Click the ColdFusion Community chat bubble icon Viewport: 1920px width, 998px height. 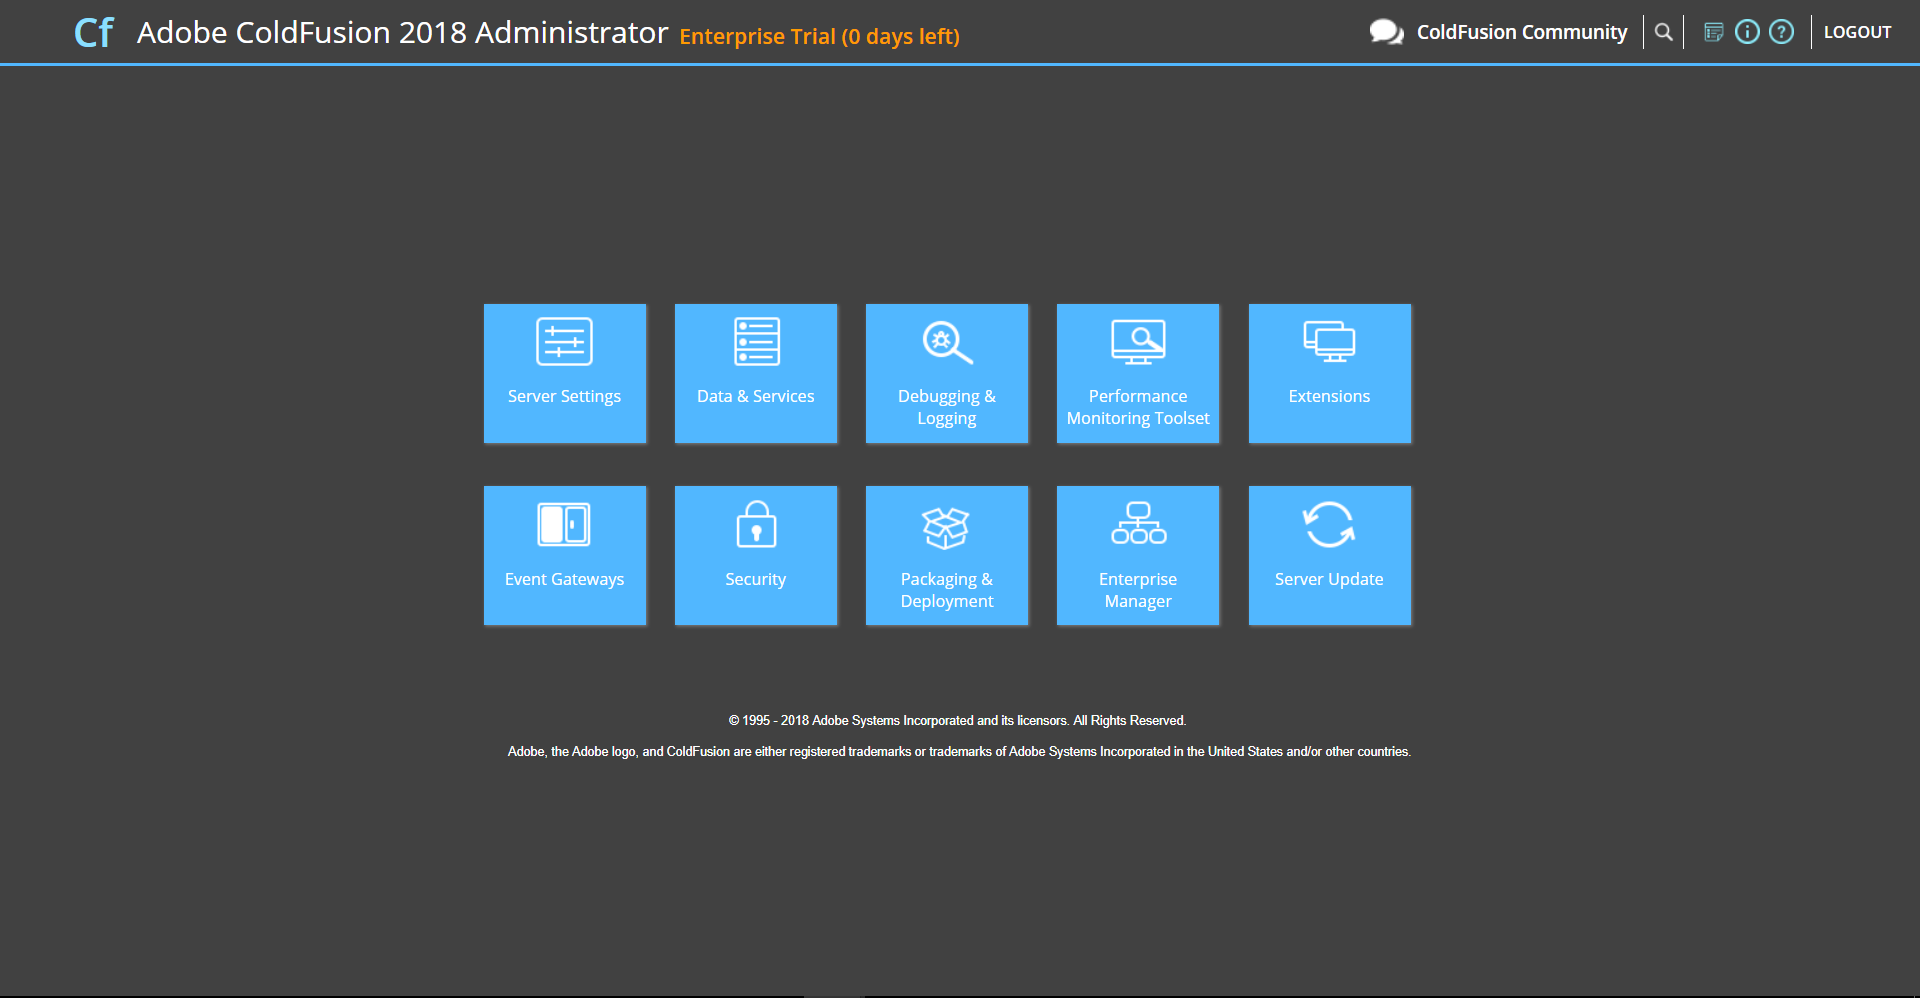pos(1386,32)
